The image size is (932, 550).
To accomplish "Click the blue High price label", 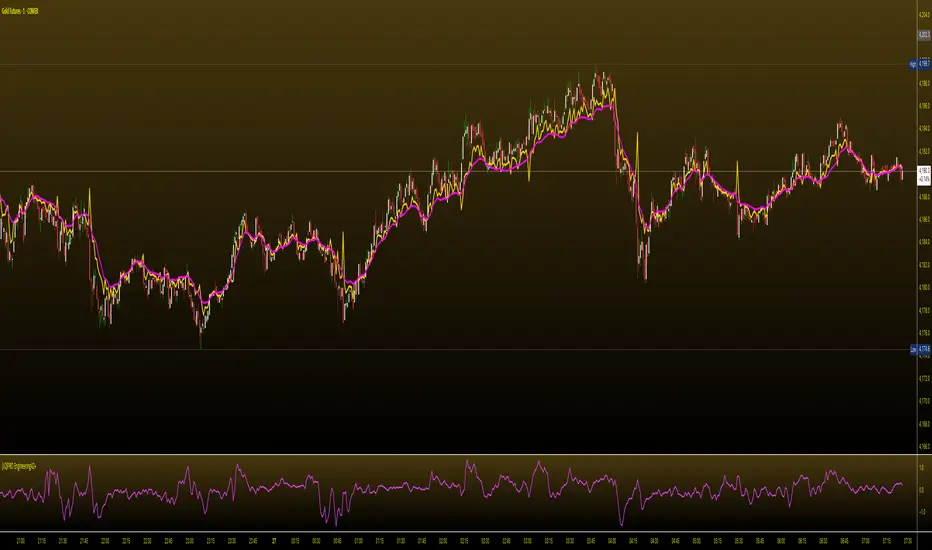I will pos(920,64).
